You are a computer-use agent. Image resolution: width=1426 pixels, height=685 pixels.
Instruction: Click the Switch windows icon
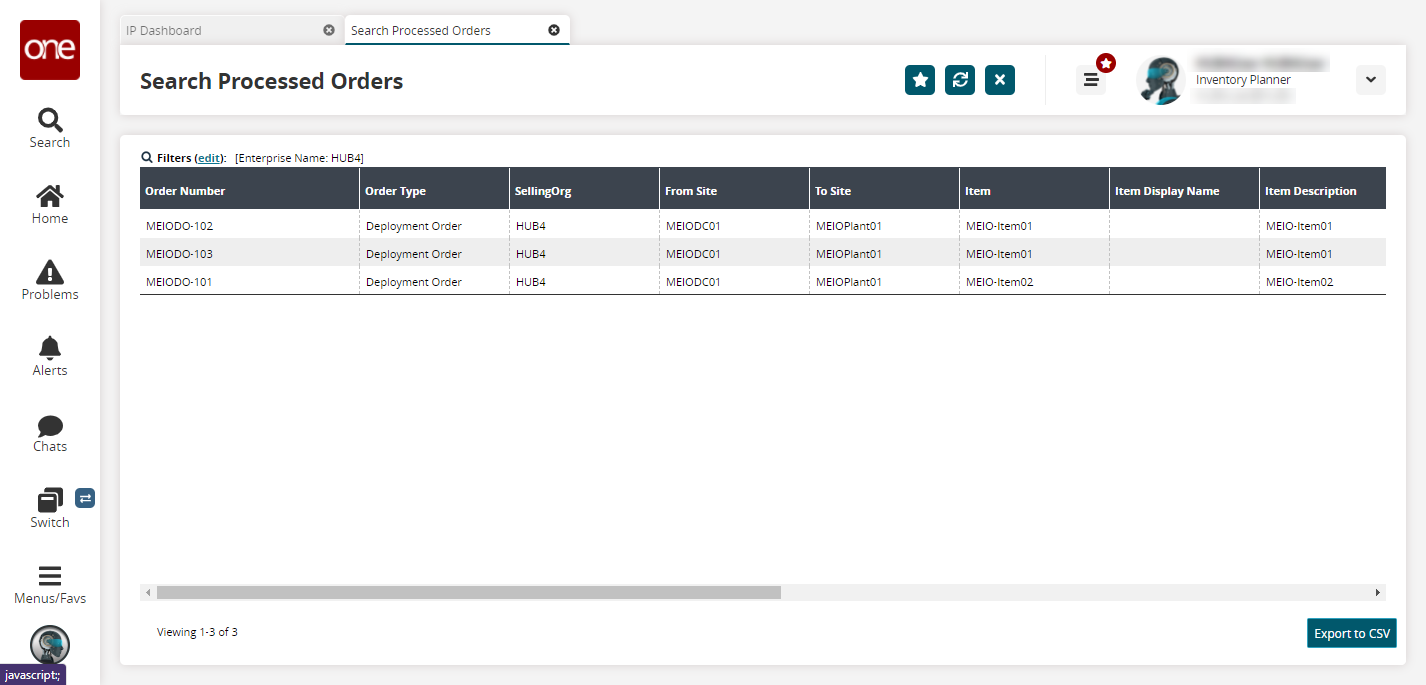point(49,500)
